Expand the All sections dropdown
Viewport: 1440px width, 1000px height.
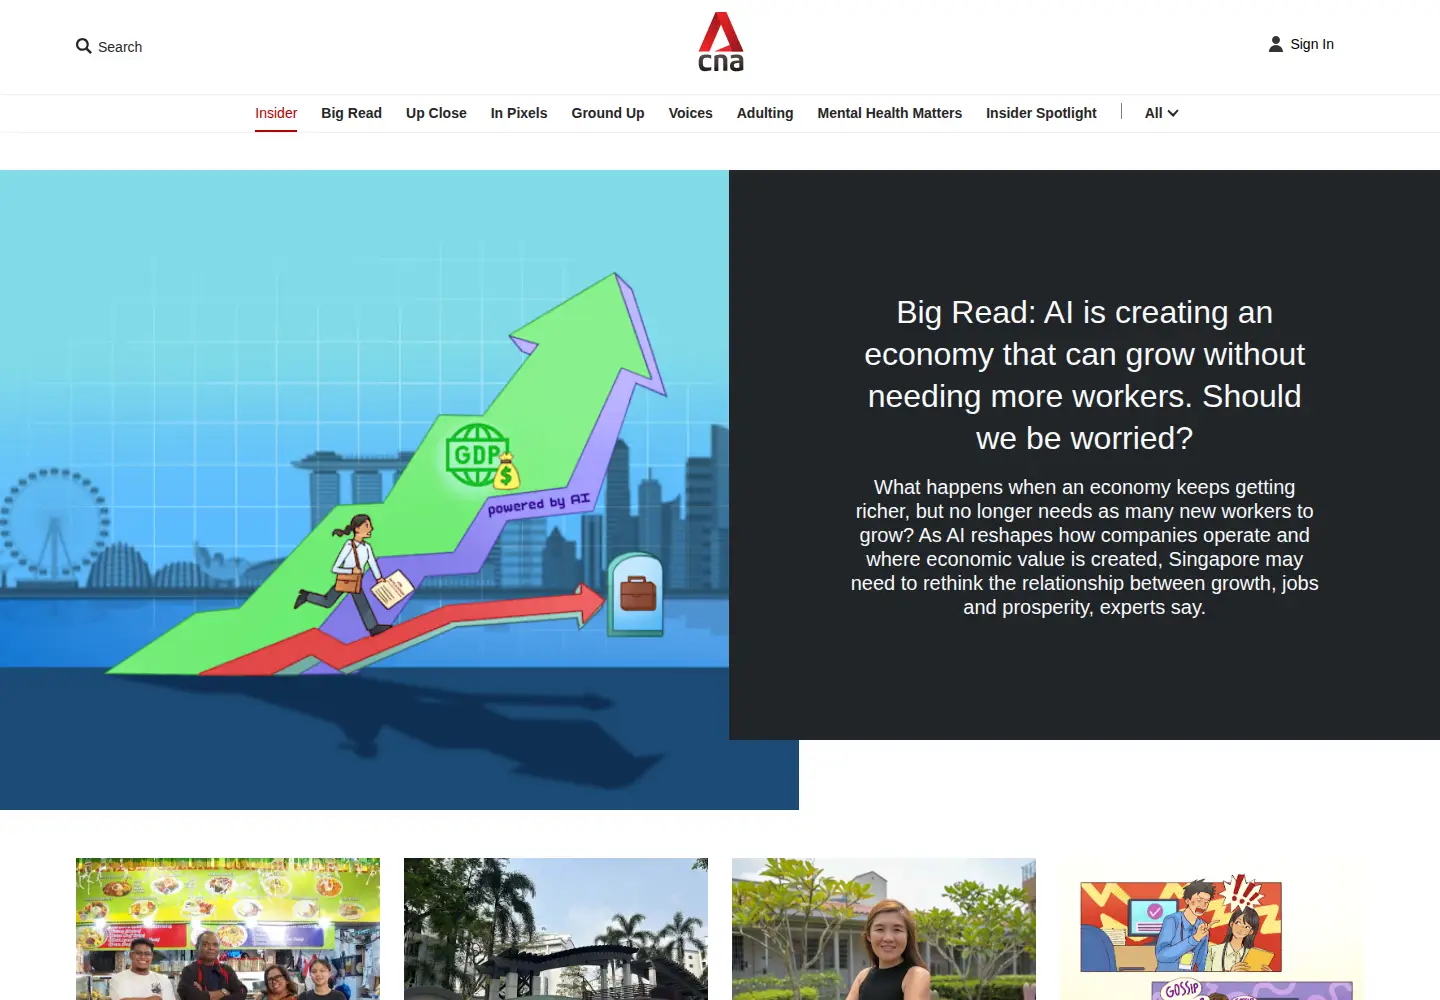1161,113
